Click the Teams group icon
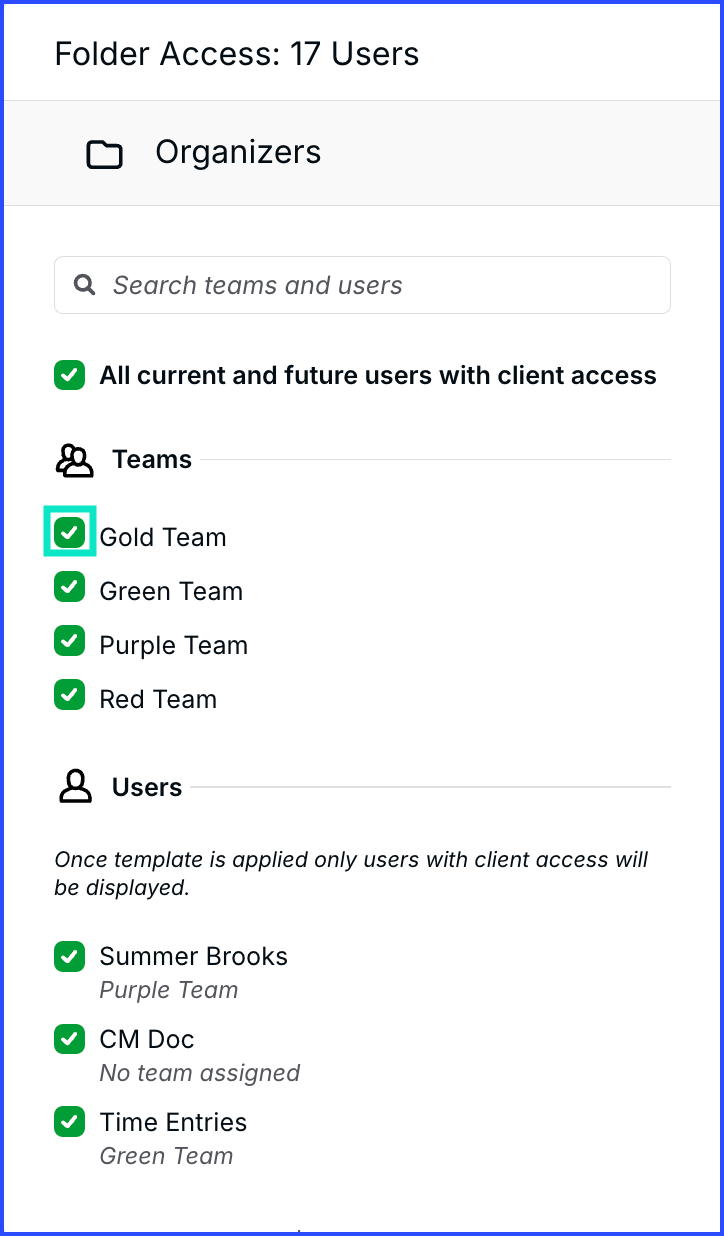The height and width of the screenshot is (1238, 724). (x=74, y=460)
